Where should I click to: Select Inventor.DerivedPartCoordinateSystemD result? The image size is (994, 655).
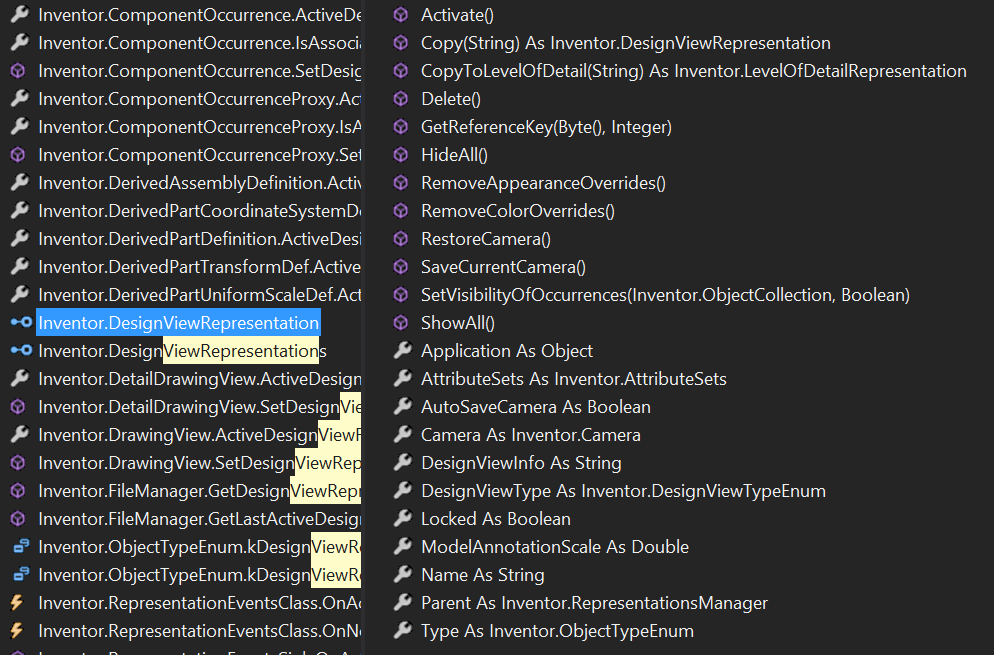200,211
